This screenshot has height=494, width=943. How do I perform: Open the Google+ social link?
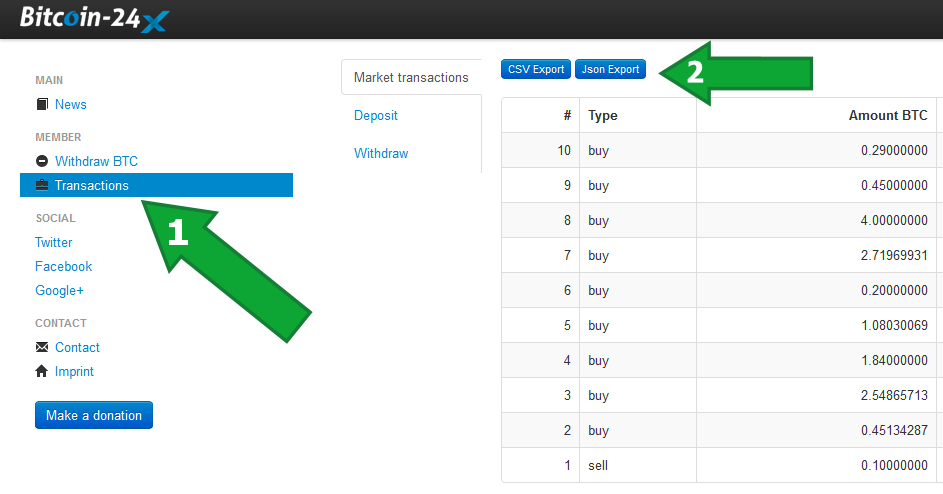(x=59, y=290)
